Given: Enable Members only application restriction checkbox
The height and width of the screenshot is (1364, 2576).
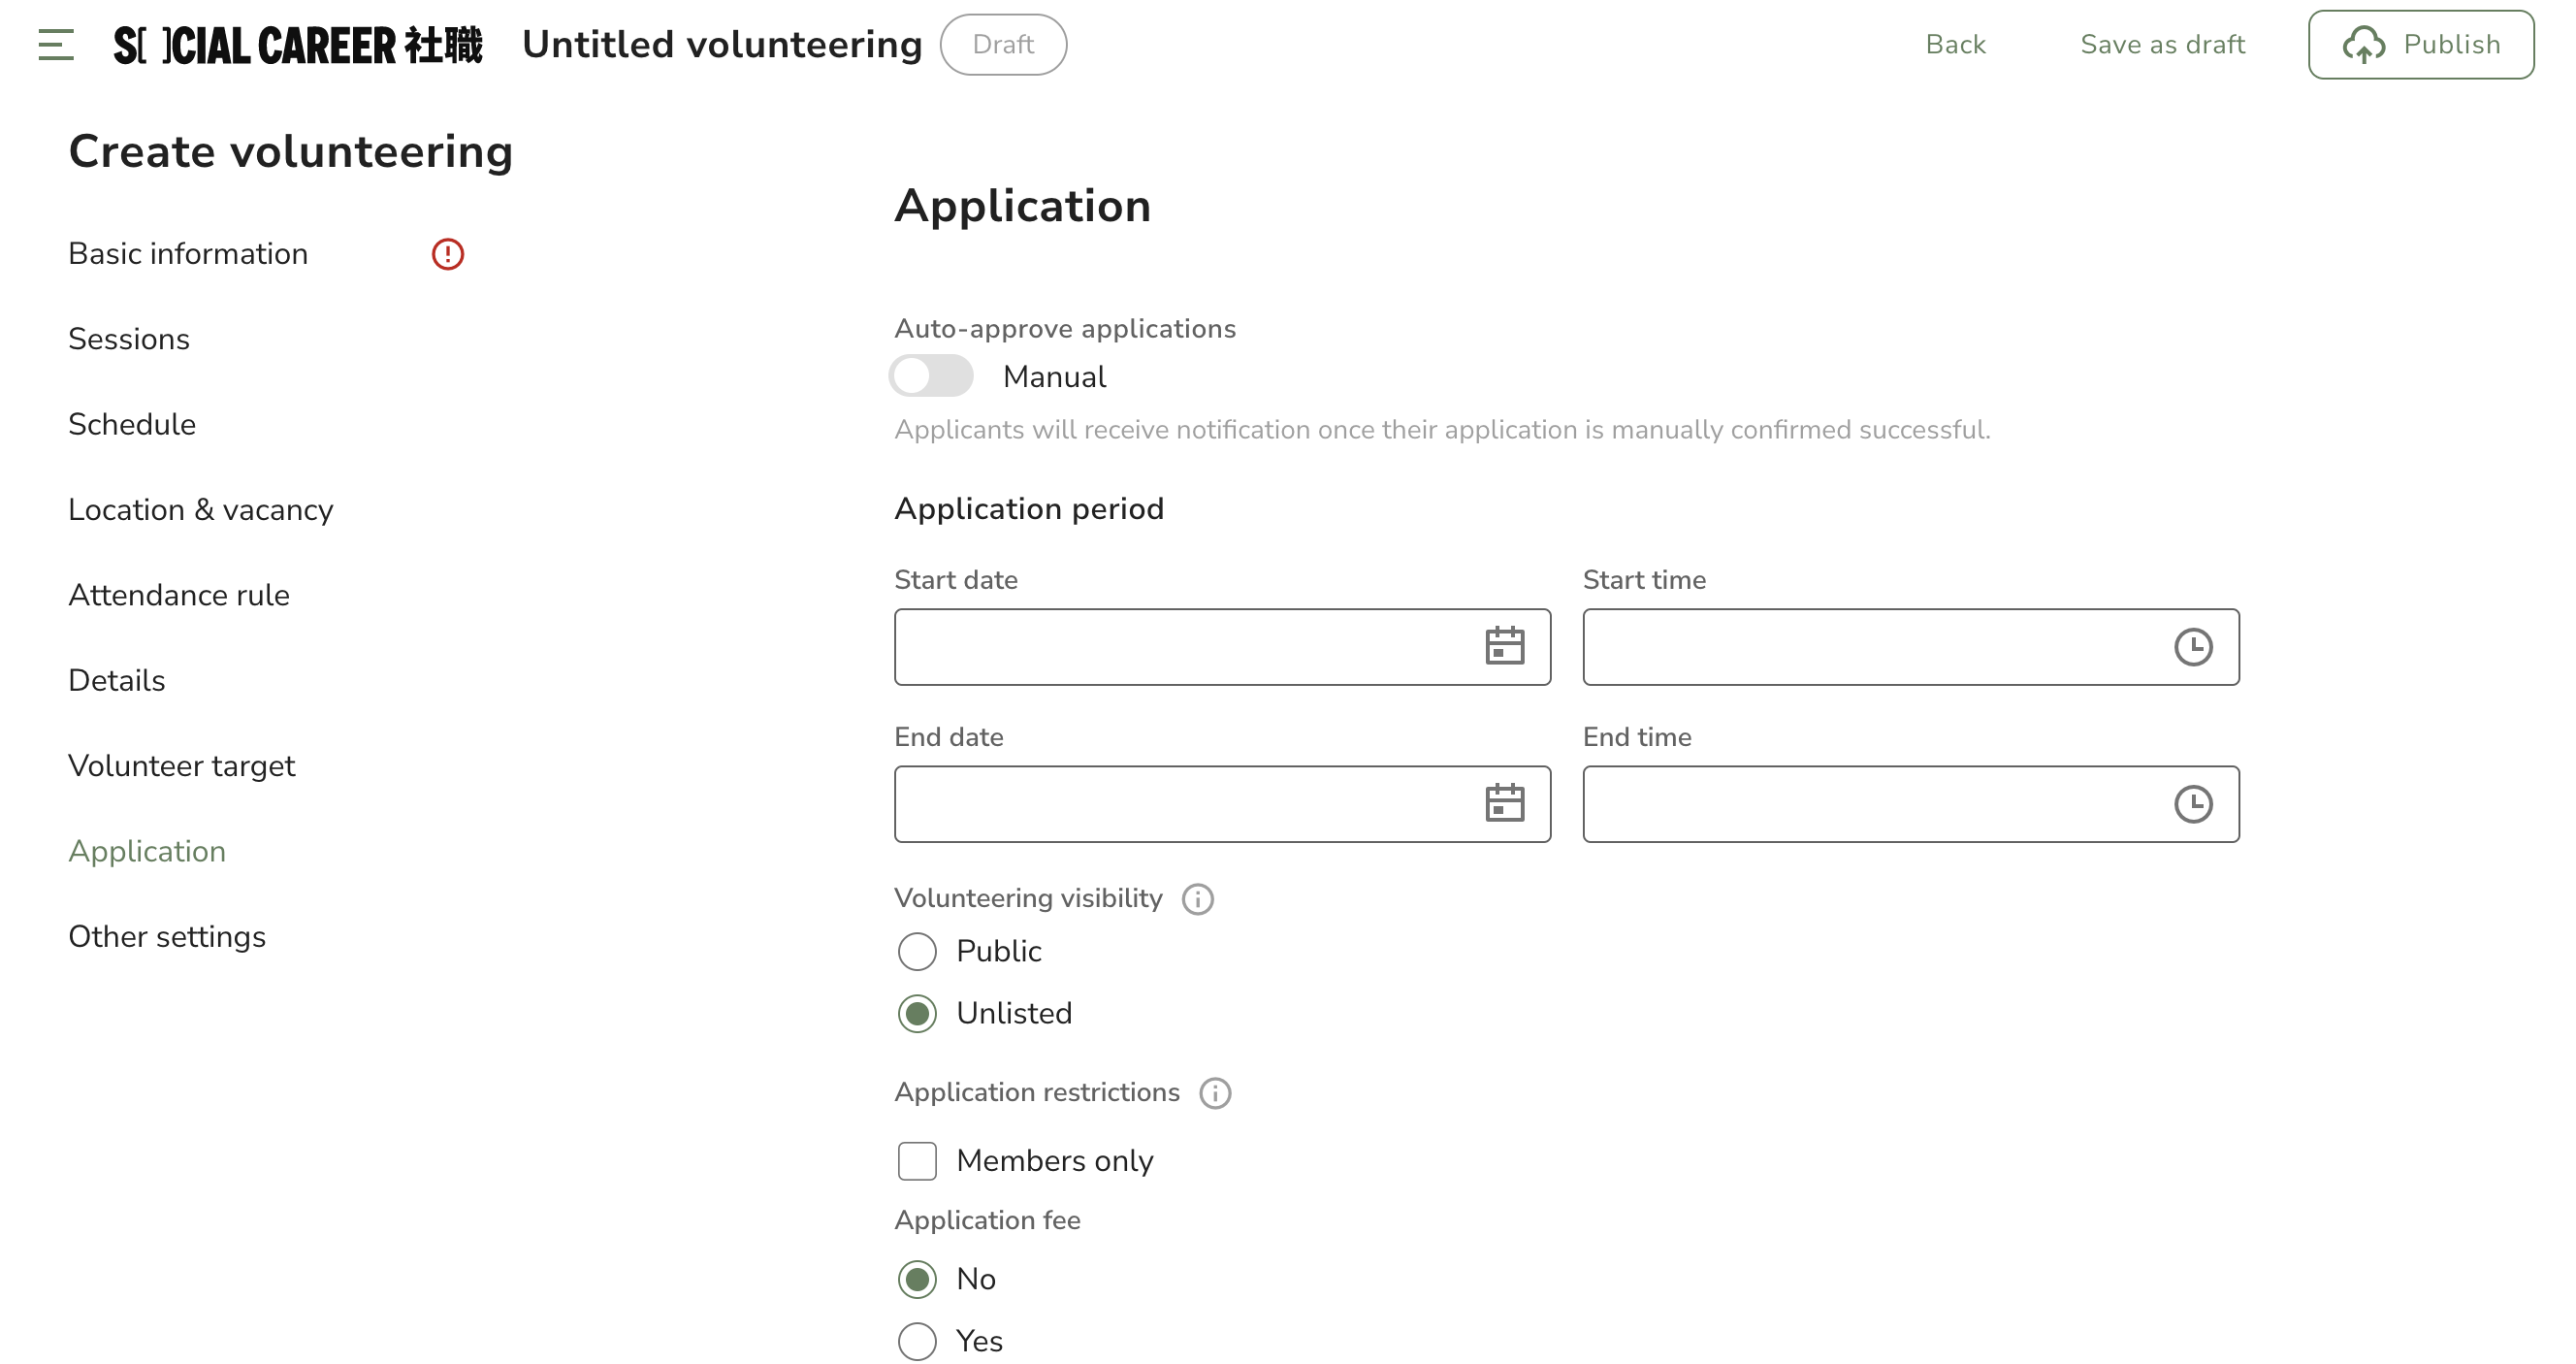Looking at the screenshot, I should [915, 1161].
